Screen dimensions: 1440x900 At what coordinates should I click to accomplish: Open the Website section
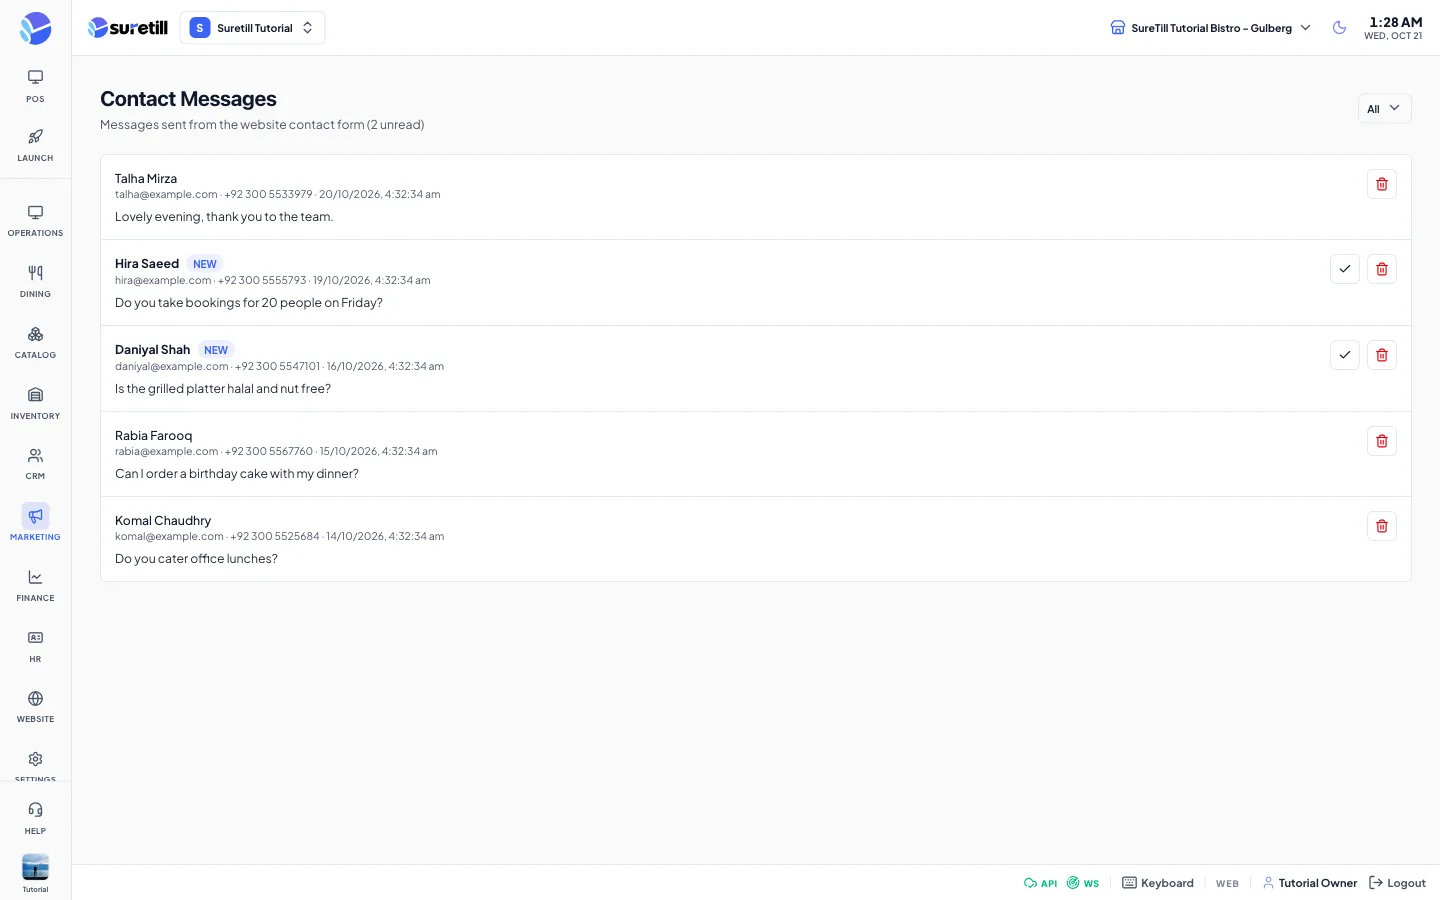(35, 707)
